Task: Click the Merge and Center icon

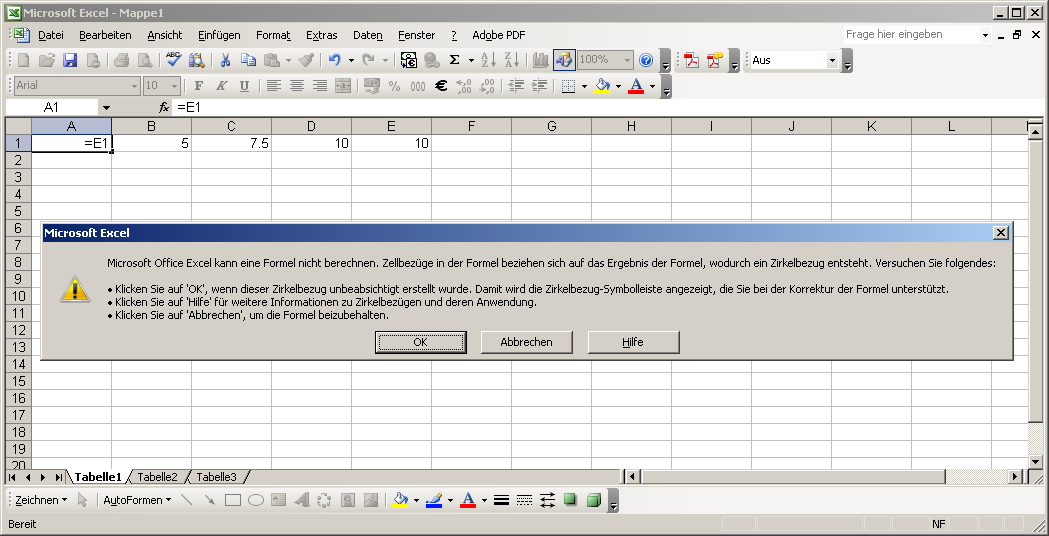Action: point(343,86)
